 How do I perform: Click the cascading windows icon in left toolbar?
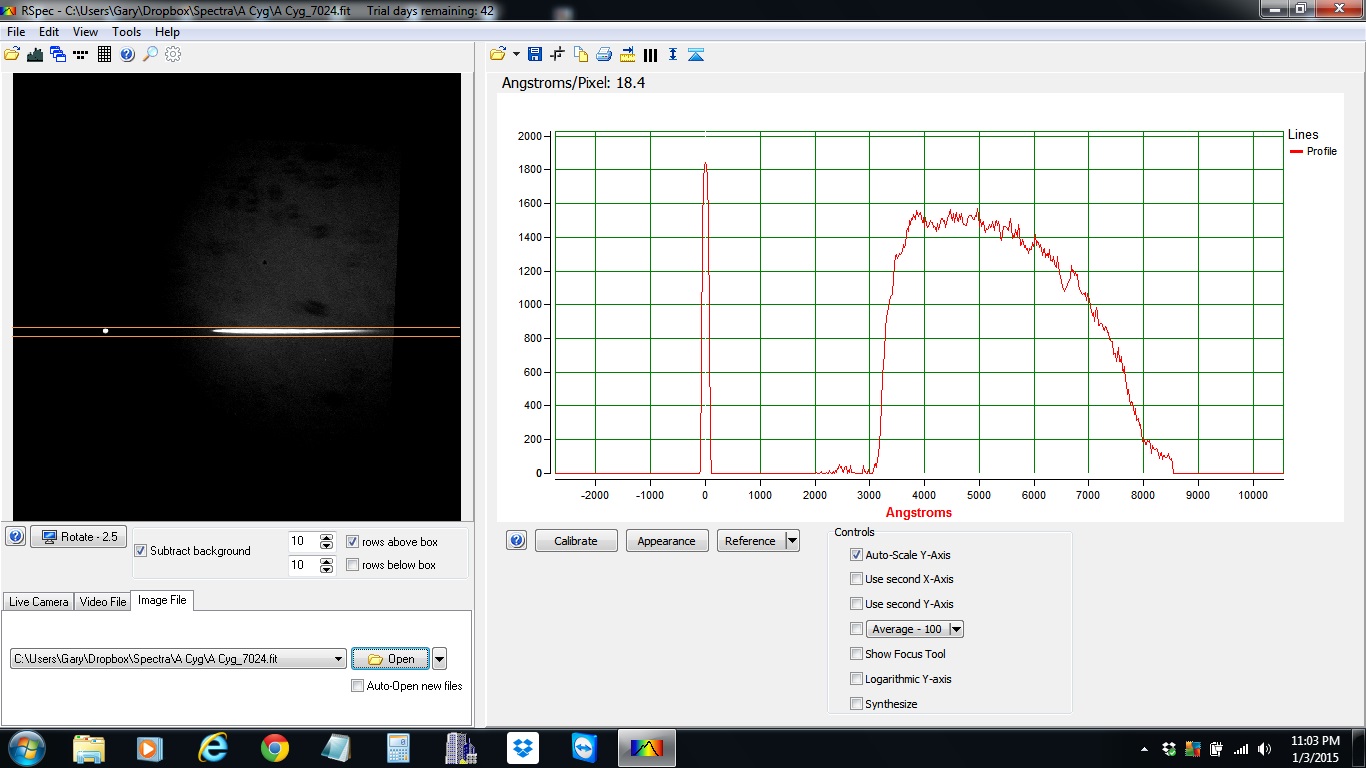coord(58,54)
